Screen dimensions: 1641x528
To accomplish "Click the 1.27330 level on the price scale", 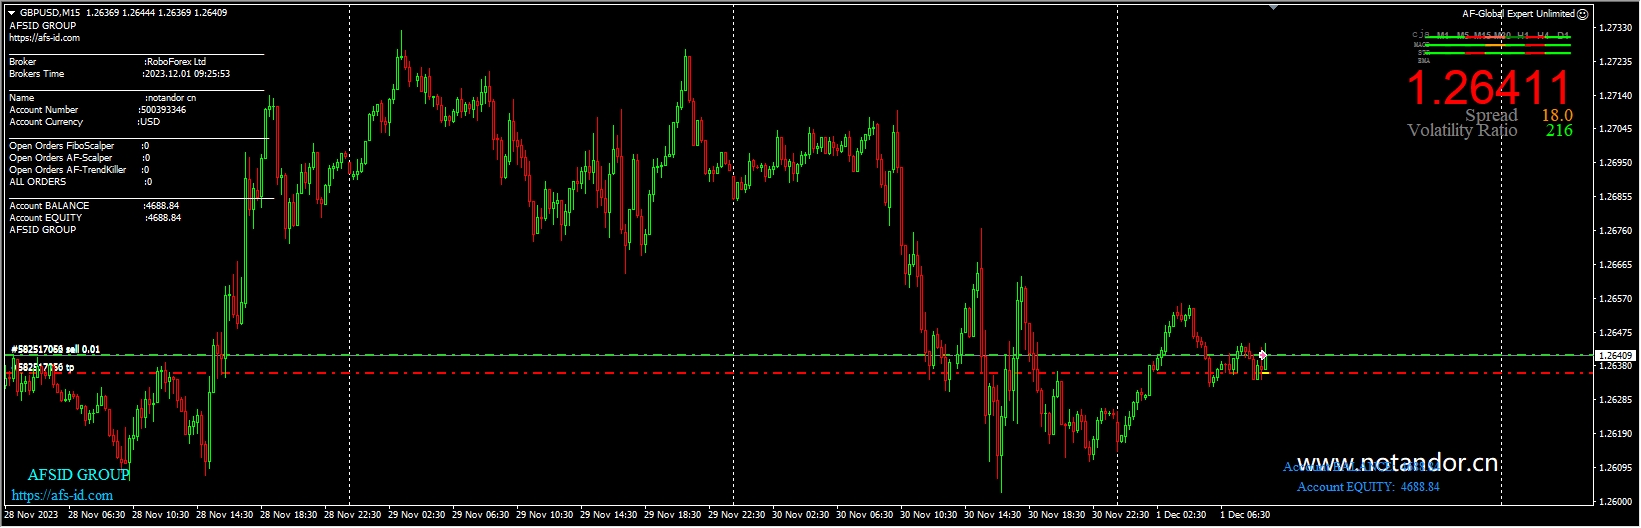I will click(x=1616, y=28).
